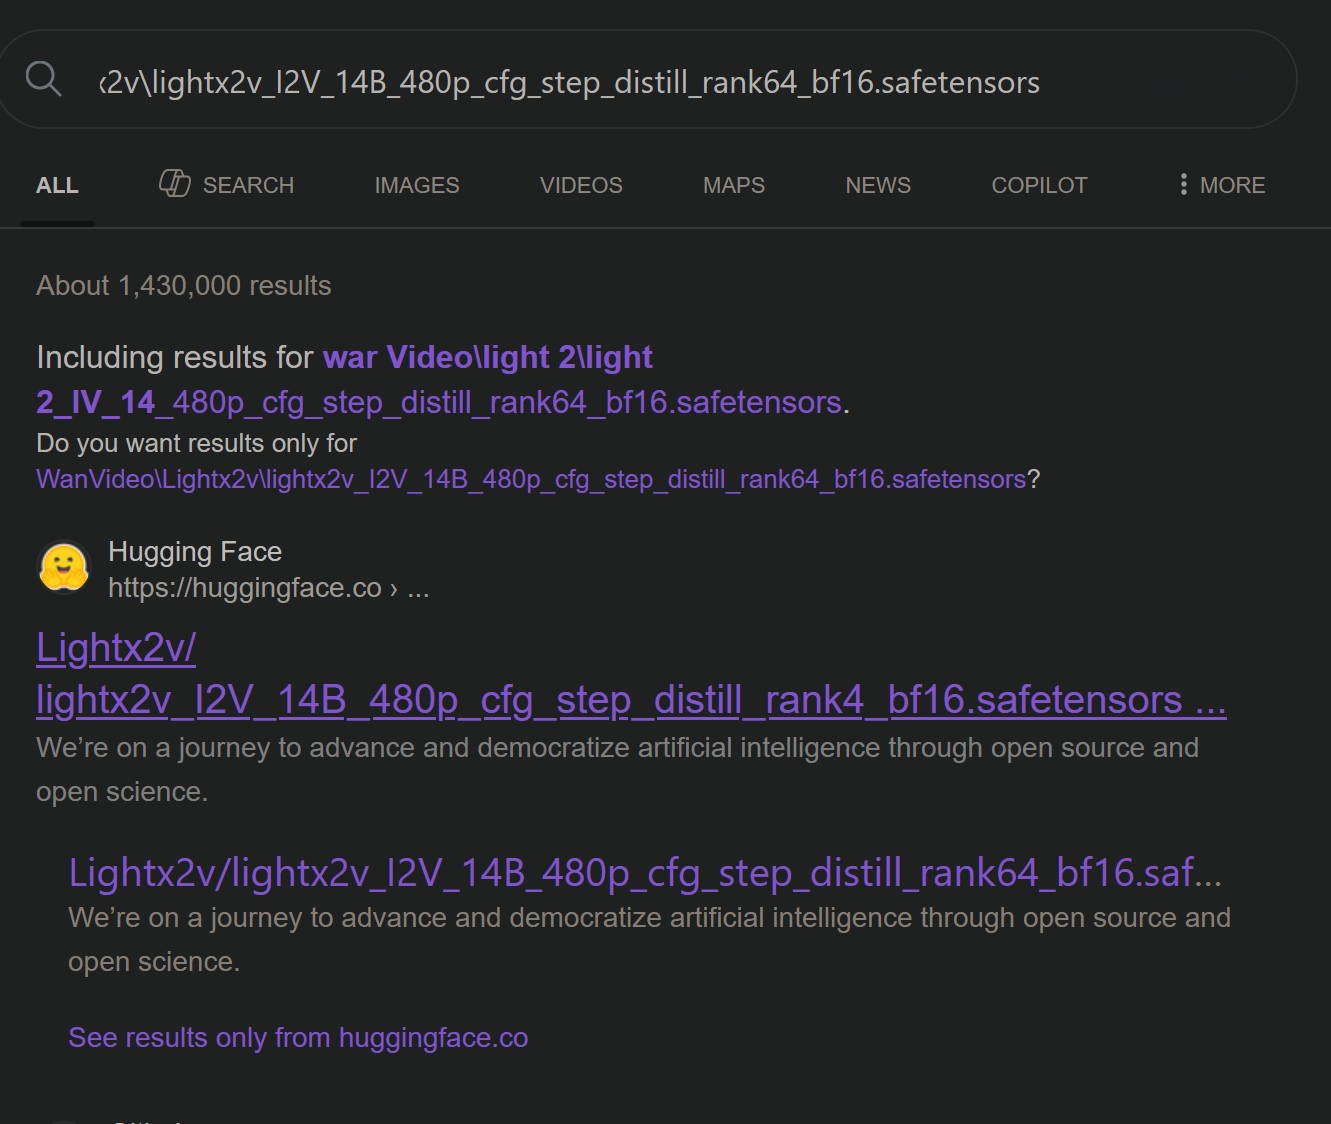Open the VIDEOS tab
Screen dimensions: 1331x1124
581,186
